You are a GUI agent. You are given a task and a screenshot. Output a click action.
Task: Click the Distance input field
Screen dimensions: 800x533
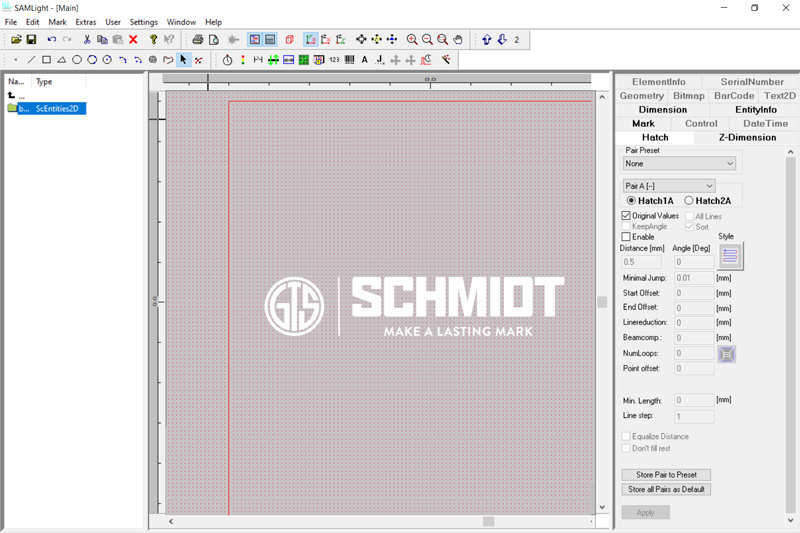coord(641,262)
